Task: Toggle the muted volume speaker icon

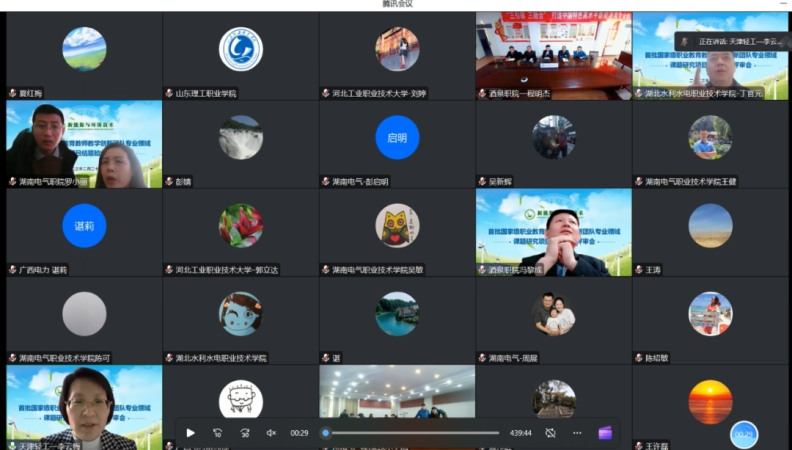Action: click(271, 433)
